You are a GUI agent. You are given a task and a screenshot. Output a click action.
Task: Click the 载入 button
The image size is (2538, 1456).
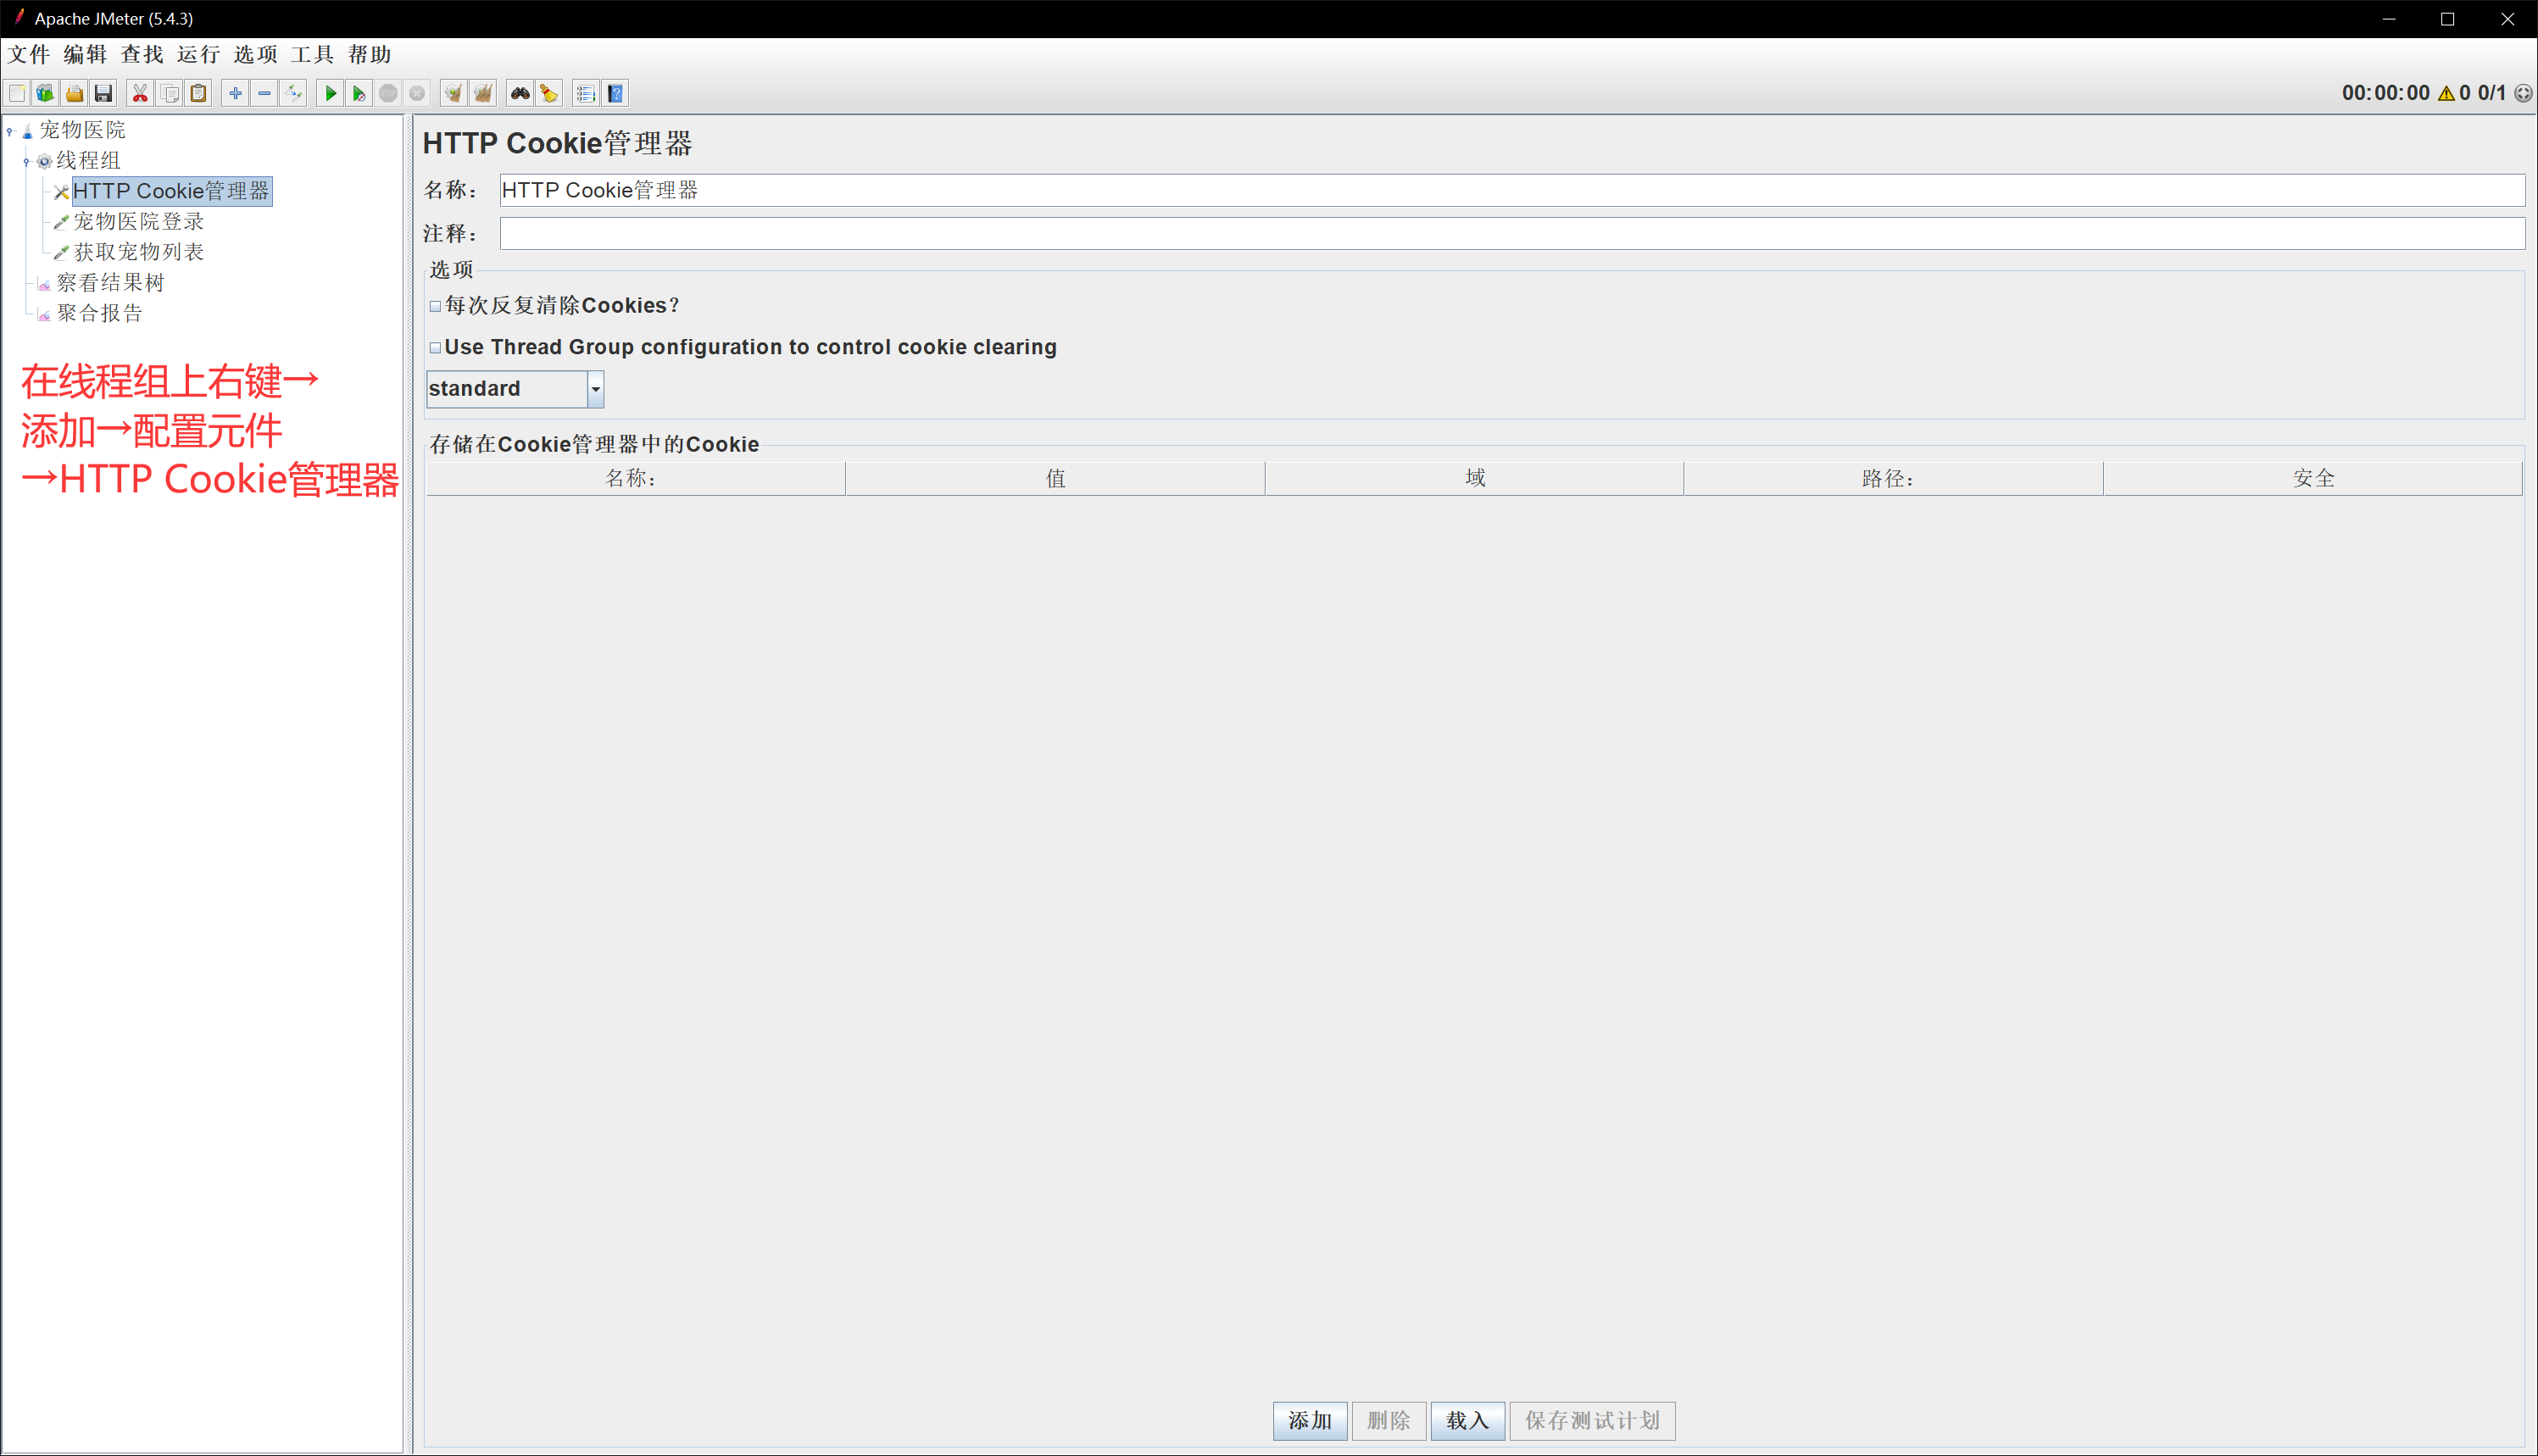click(x=1467, y=1420)
